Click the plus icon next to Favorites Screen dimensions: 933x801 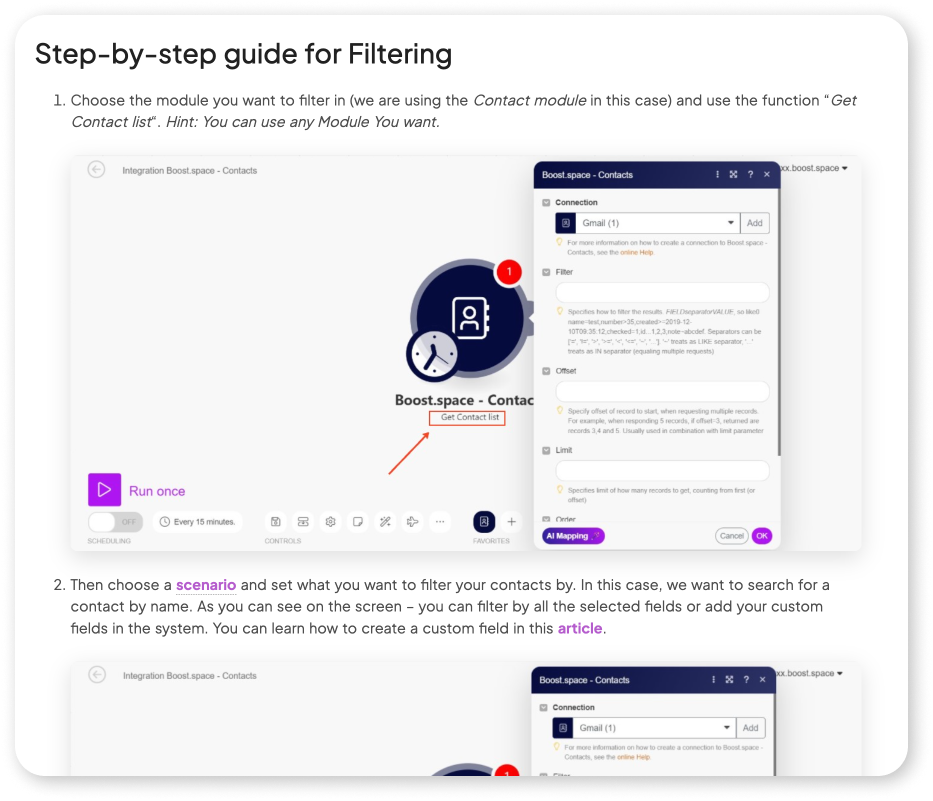[x=511, y=521]
